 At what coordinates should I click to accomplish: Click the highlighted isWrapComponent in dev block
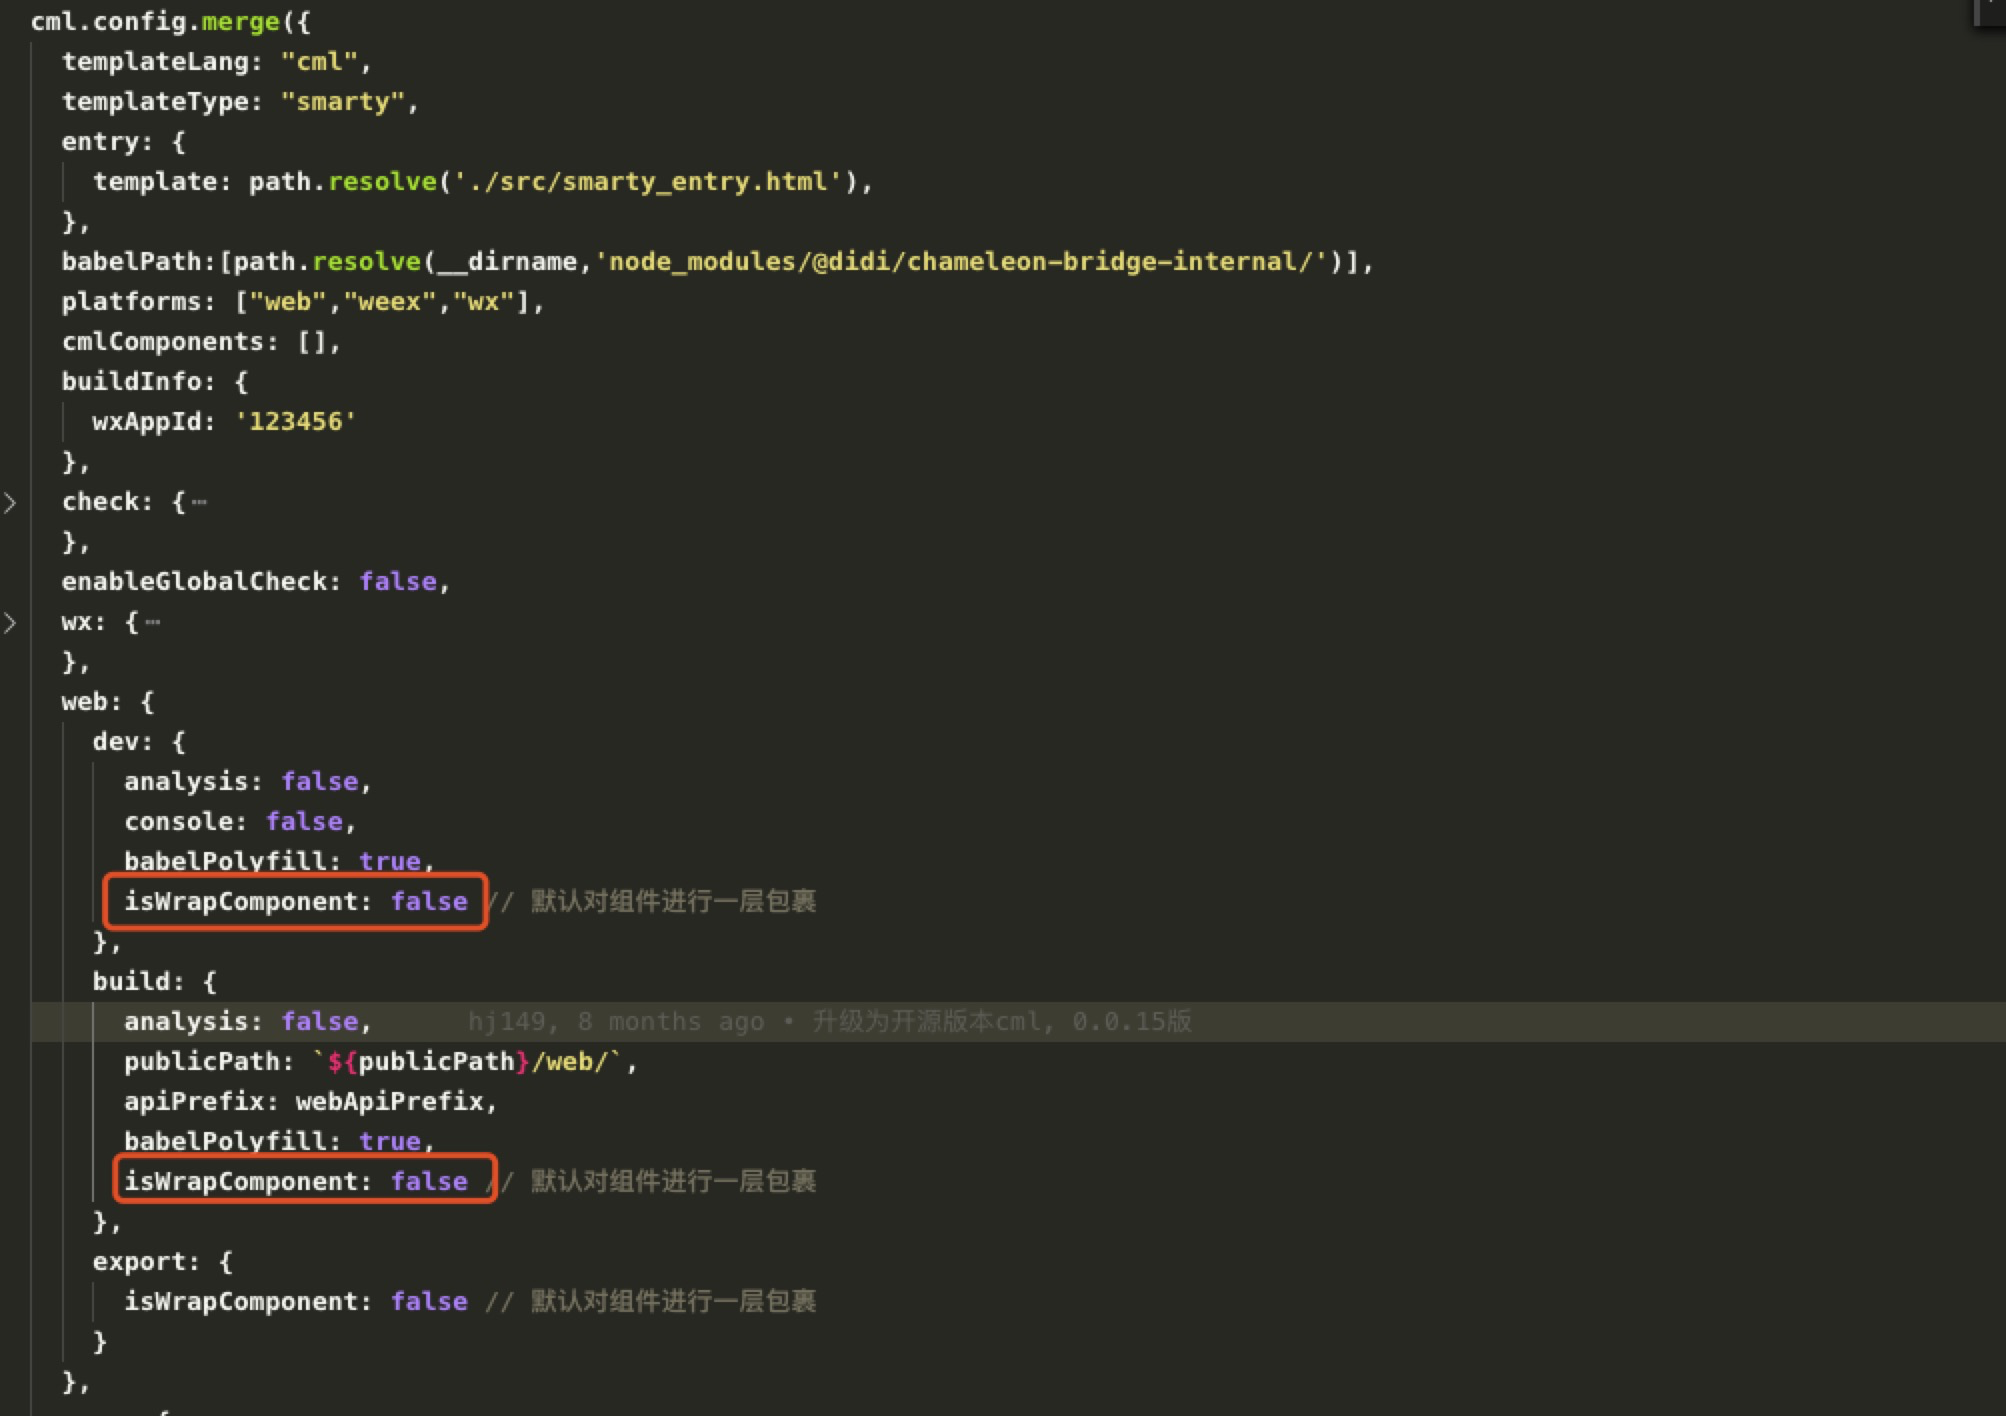pyautogui.click(x=246, y=901)
